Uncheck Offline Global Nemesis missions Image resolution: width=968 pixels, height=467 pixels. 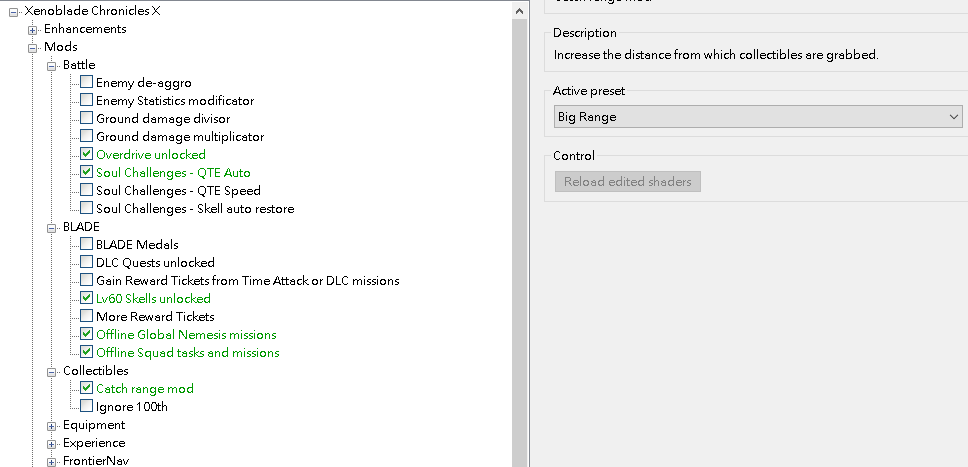click(86, 334)
